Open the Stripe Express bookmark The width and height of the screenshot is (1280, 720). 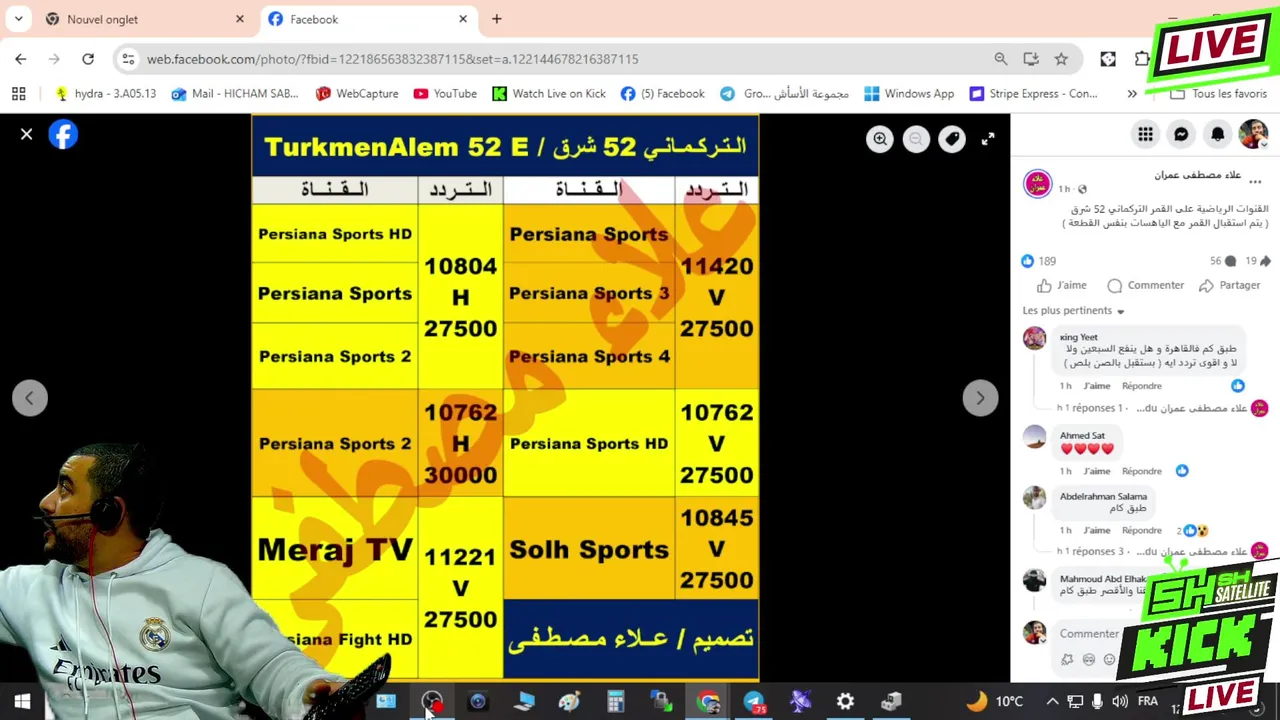pos(1033,93)
